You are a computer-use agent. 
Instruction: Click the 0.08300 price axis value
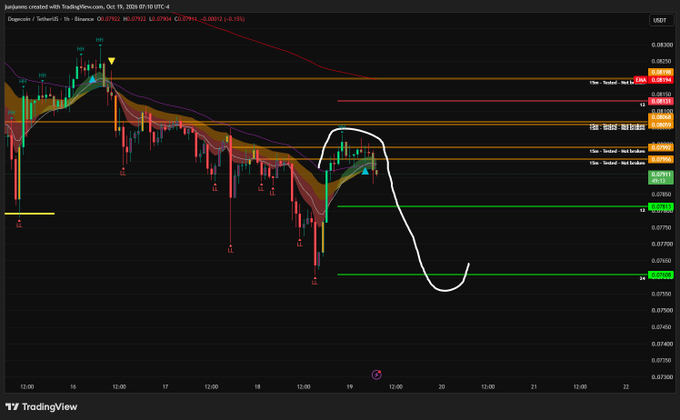(662, 45)
